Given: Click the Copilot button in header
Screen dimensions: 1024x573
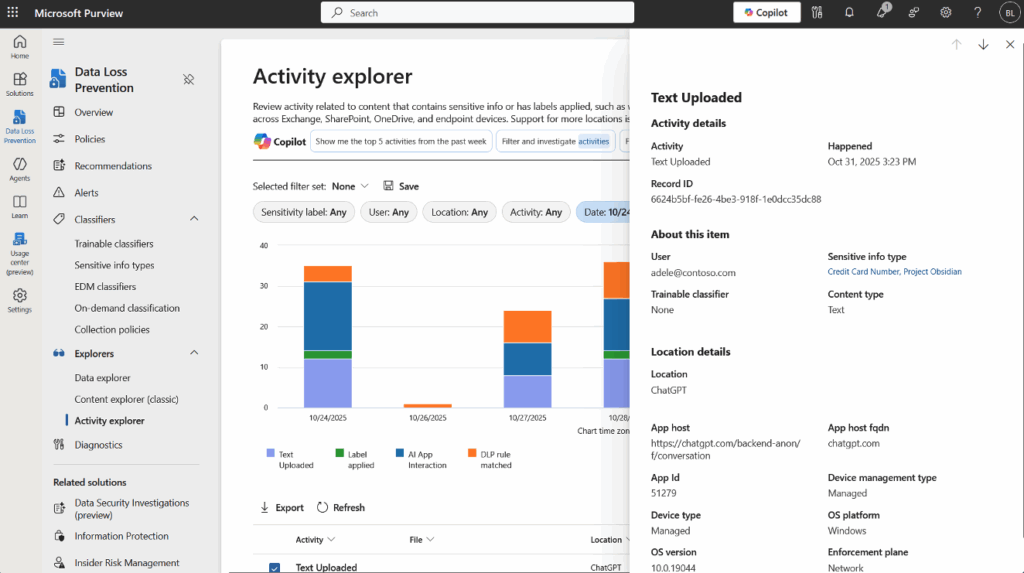Looking at the screenshot, I should [766, 13].
